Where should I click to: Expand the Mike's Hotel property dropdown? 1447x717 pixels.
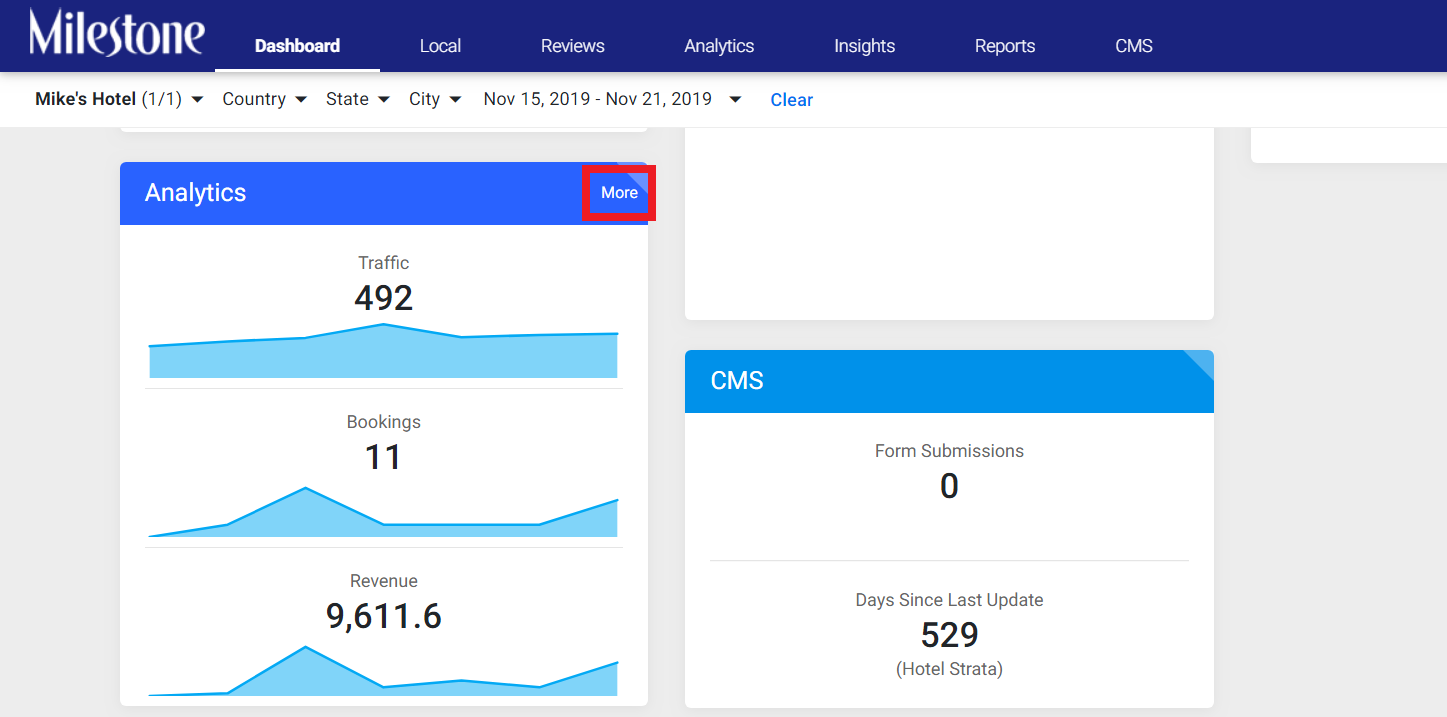point(119,99)
